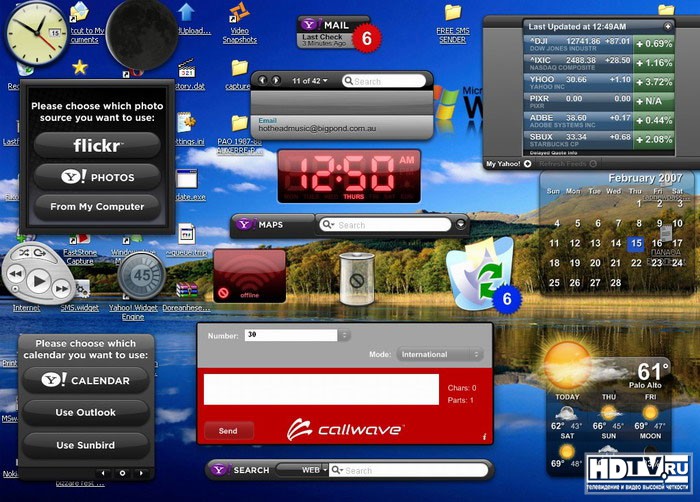Open the Yahoo Mail widget

[334, 33]
